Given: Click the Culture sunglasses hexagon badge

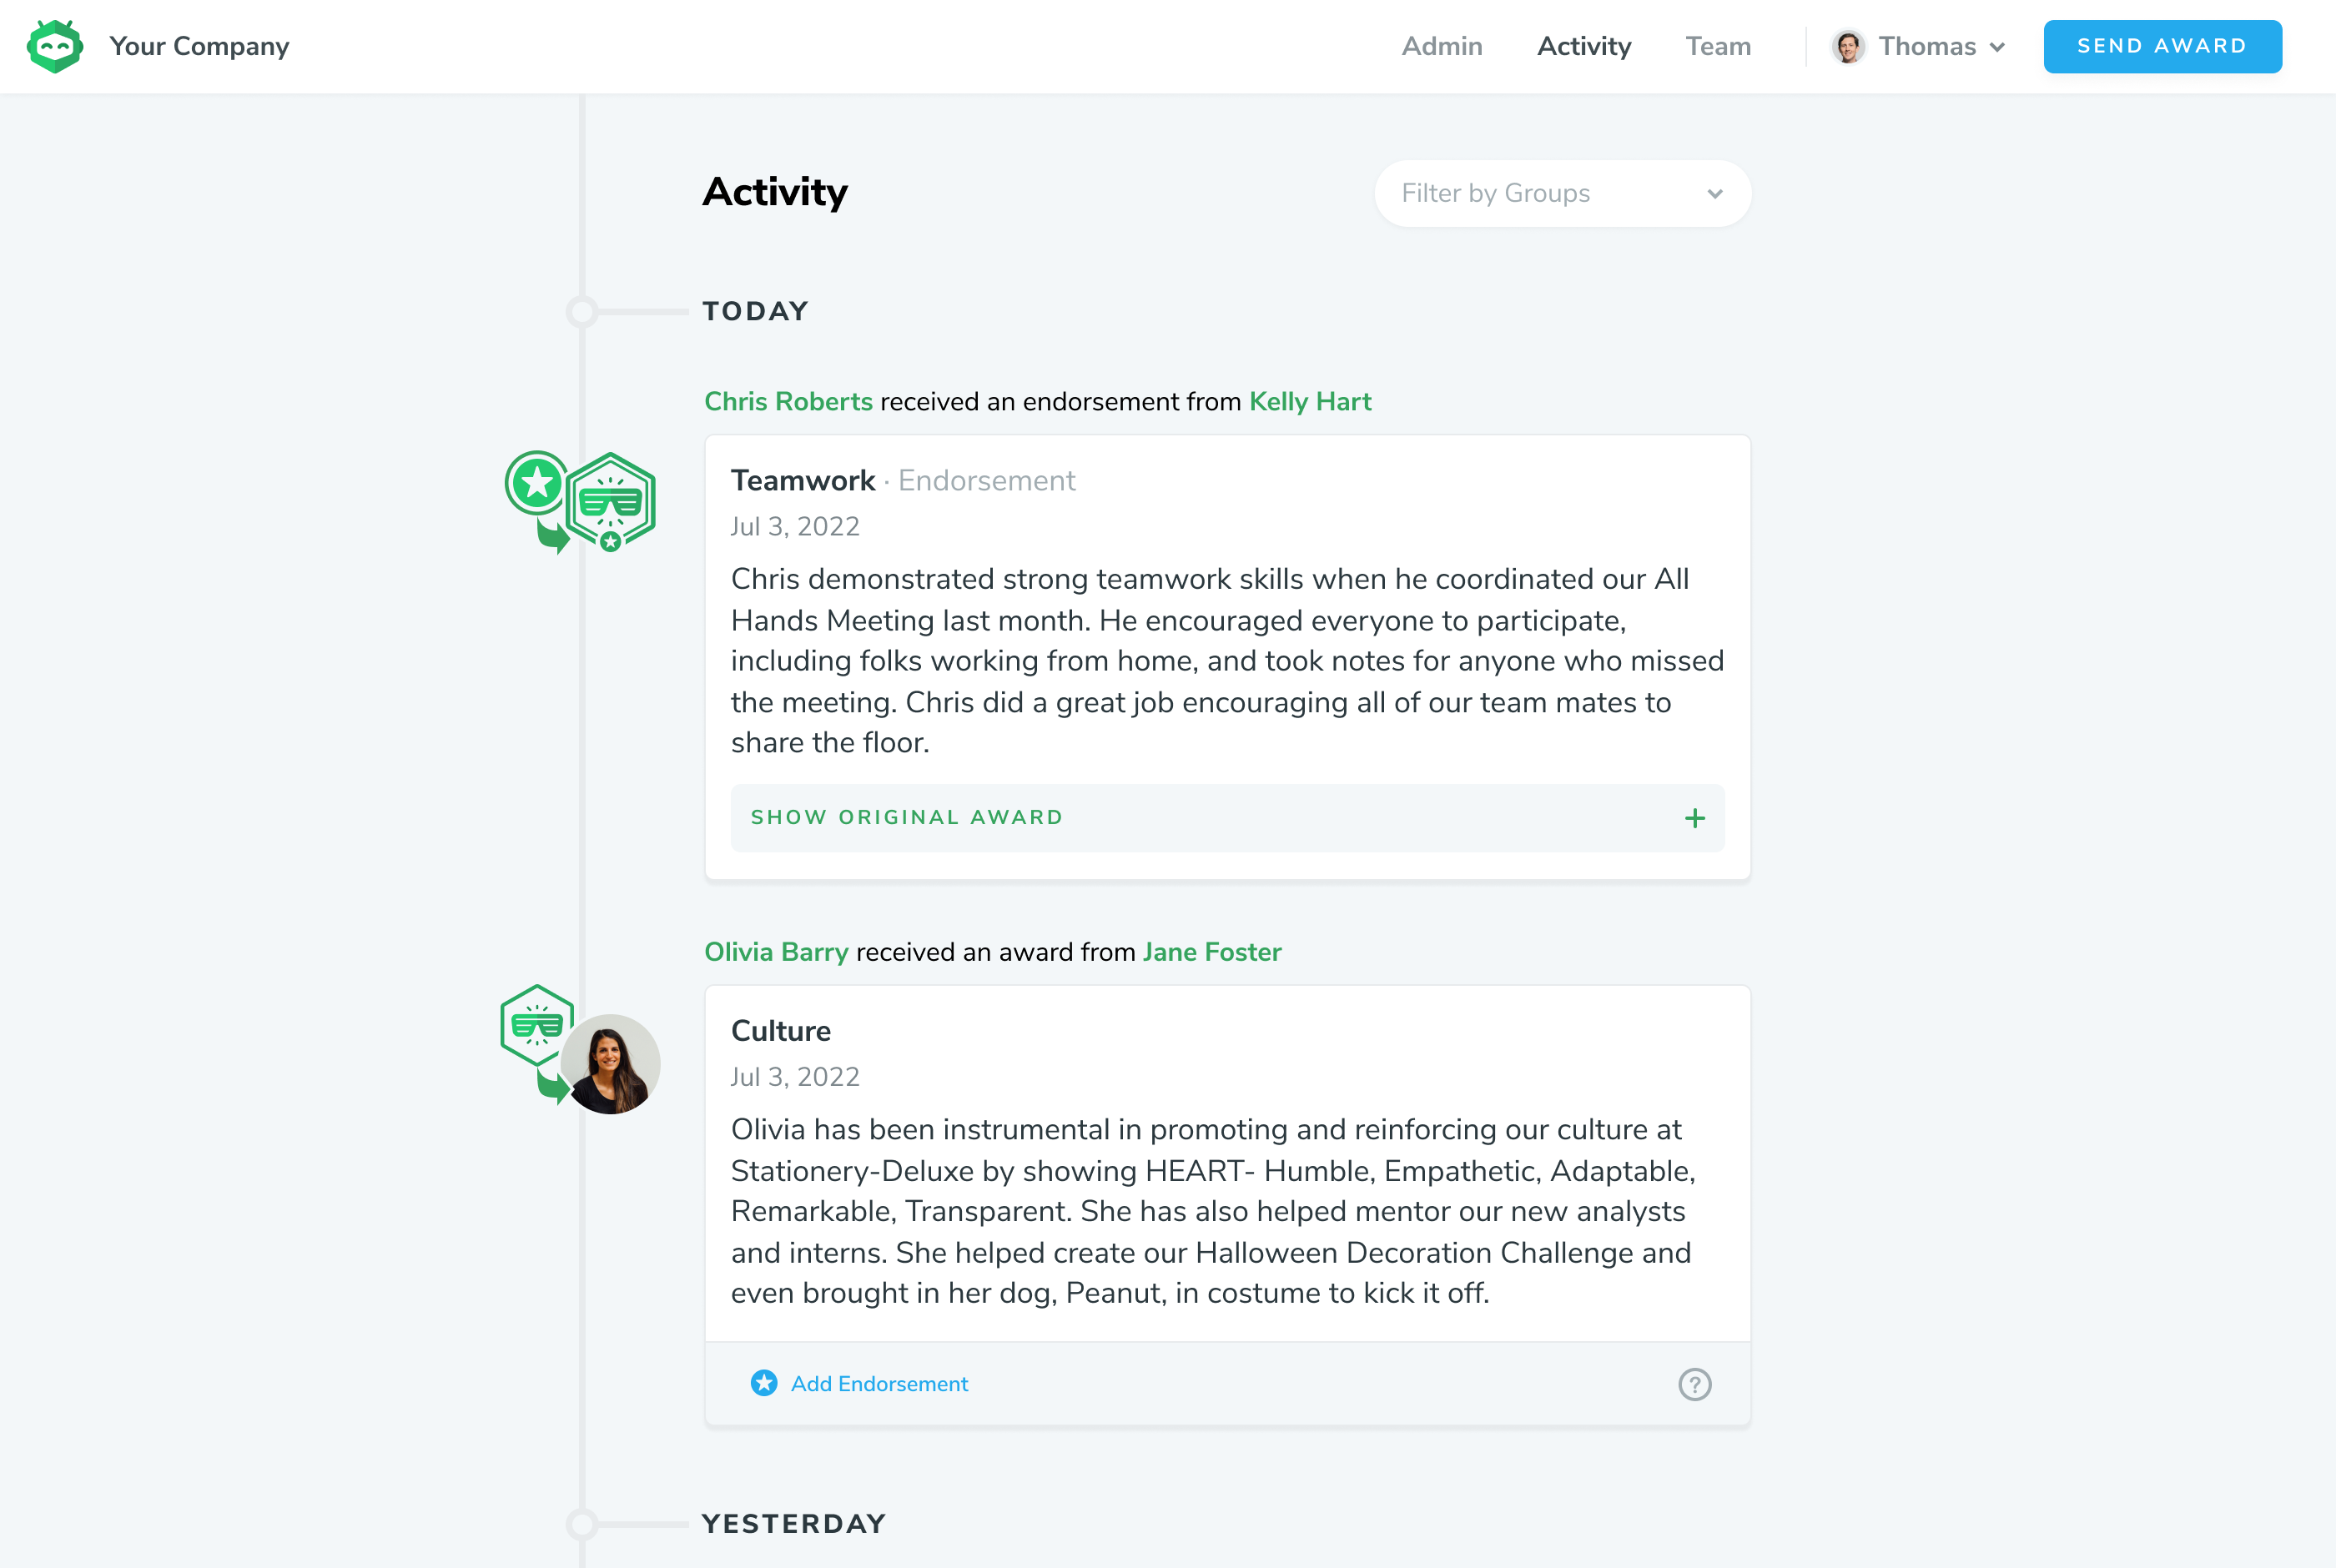Looking at the screenshot, I should pos(536,1024).
